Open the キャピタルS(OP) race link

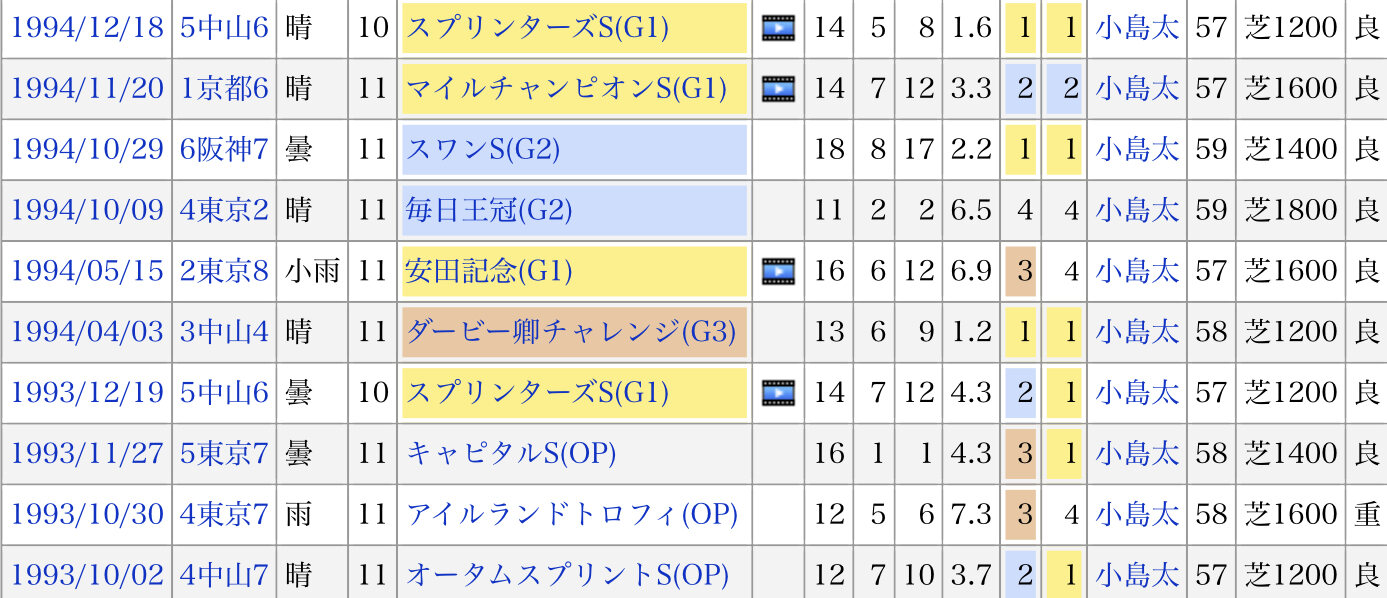[x=511, y=454]
